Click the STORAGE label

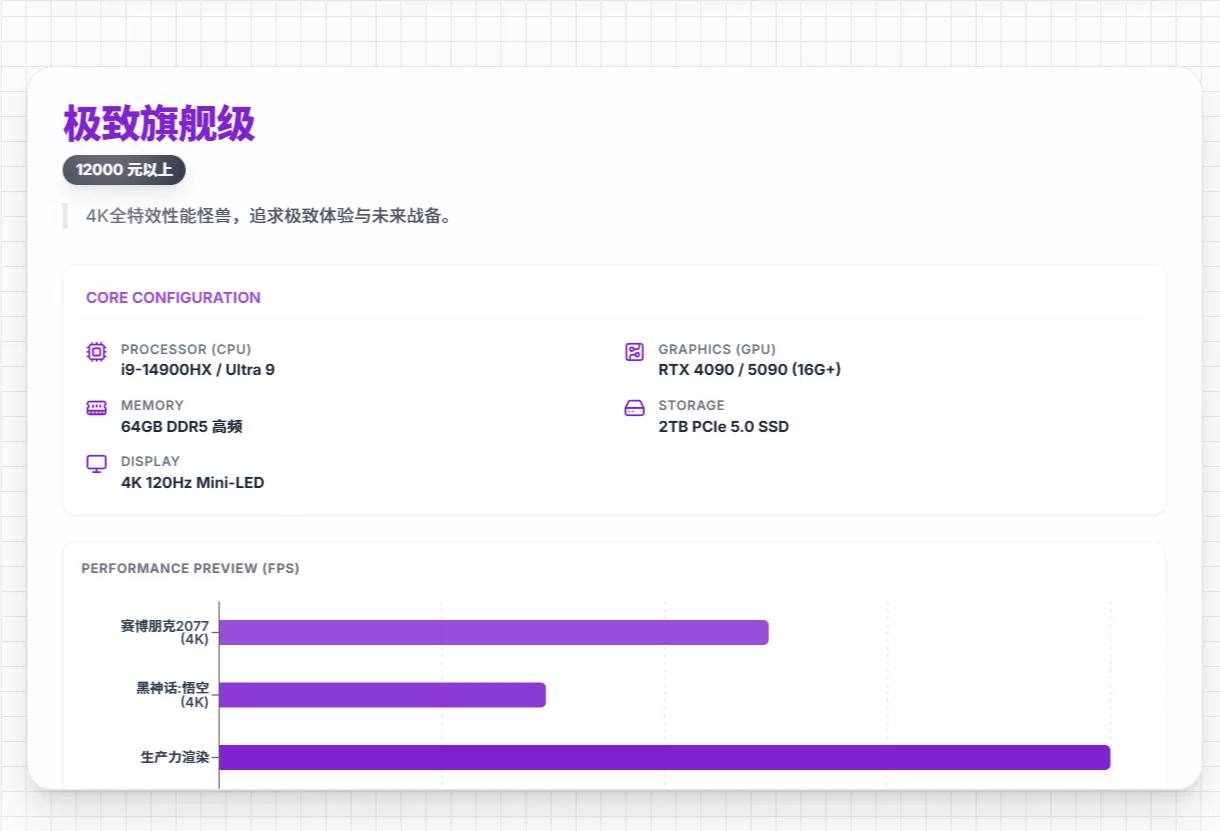point(691,406)
